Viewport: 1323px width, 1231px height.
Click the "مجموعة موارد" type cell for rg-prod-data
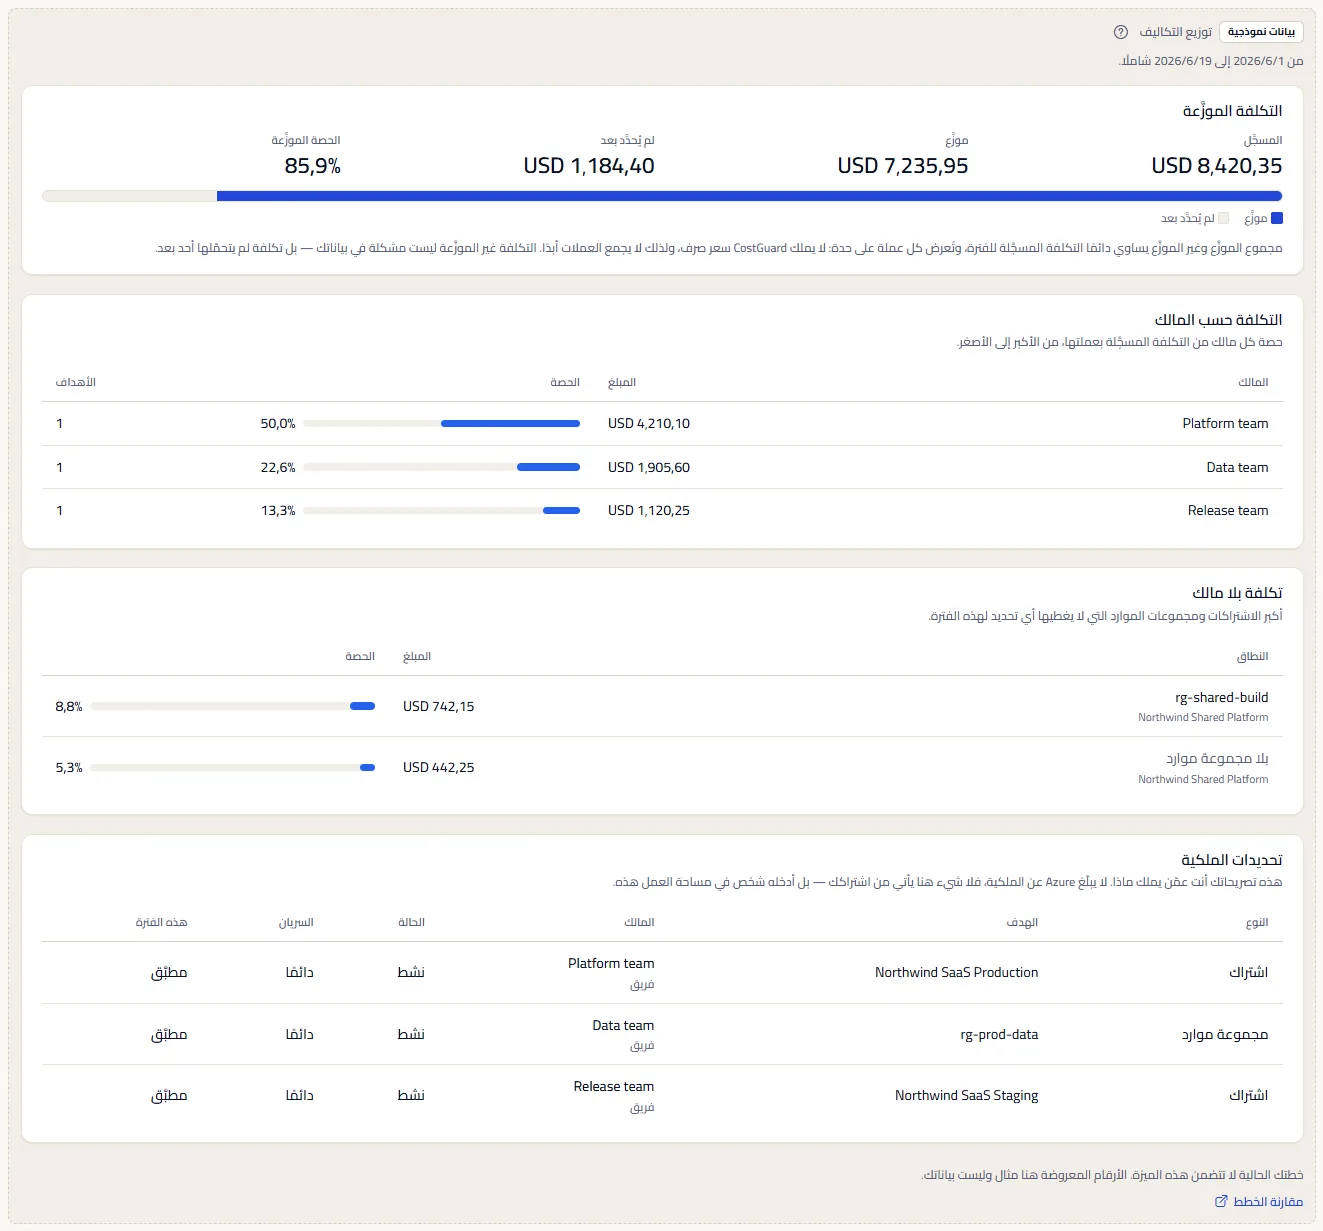coord(1225,1034)
